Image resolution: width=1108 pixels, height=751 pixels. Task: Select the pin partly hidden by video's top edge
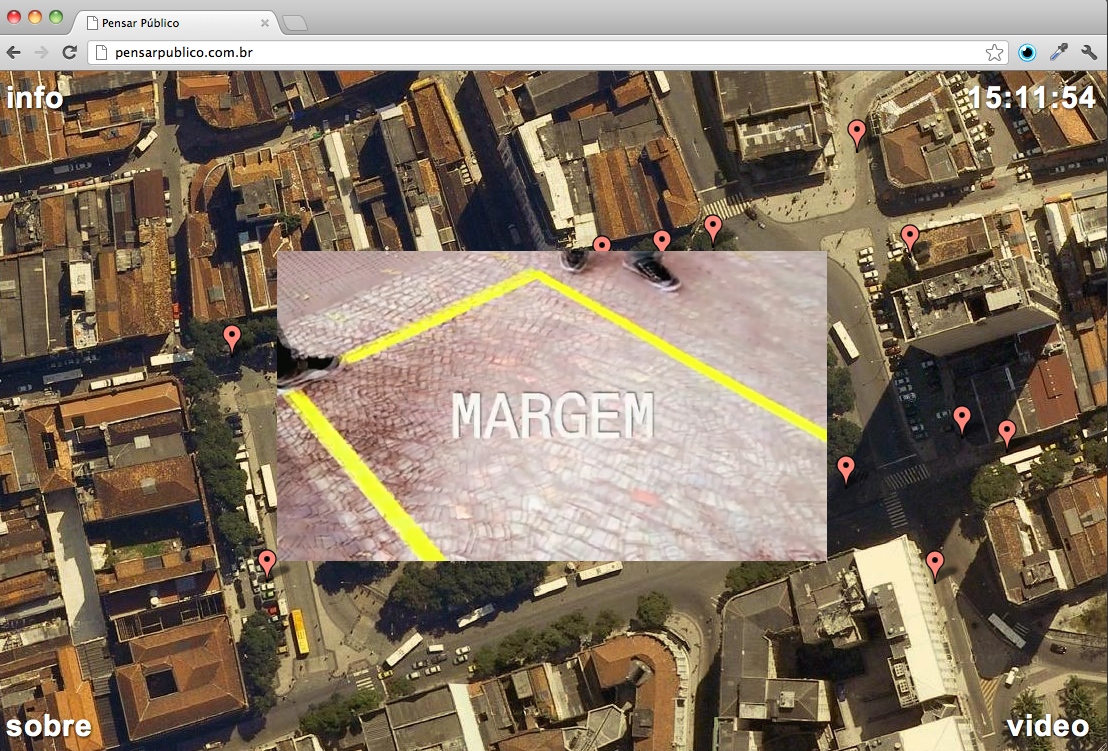(x=601, y=244)
